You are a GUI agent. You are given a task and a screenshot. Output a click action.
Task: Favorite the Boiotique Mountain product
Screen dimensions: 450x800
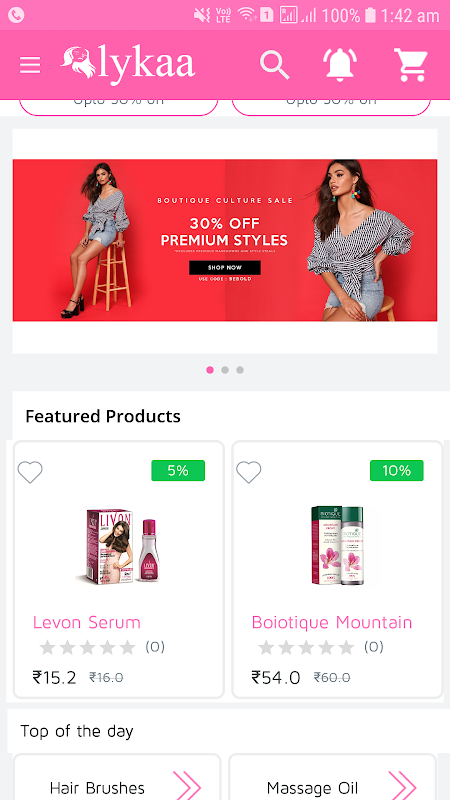pyautogui.click(x=248, y=472)
